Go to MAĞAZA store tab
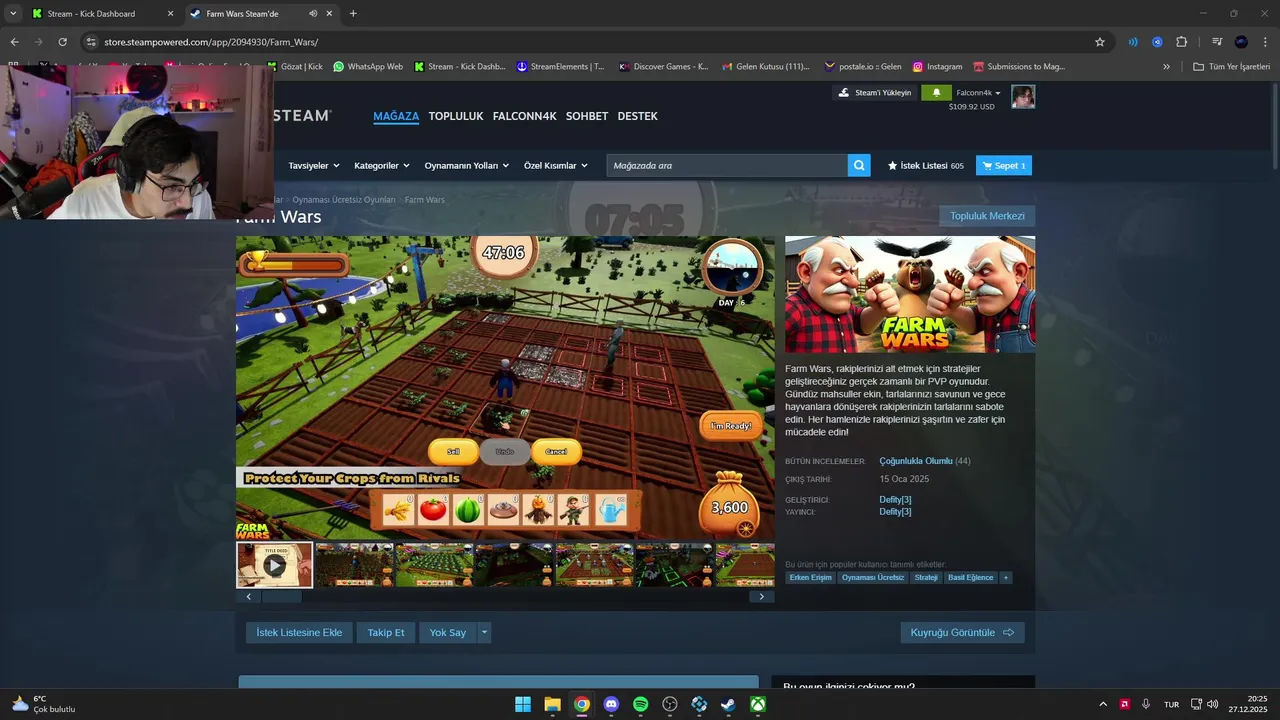This screenshot has height=720, width=1280. pos(396,116)
